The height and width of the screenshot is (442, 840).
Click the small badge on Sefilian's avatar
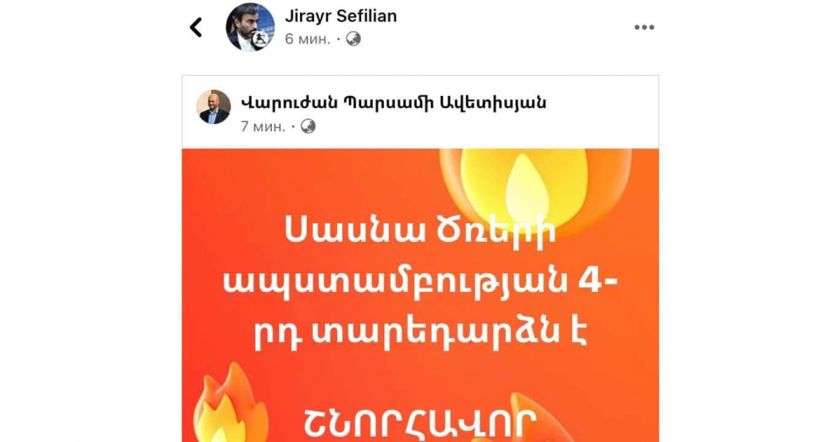click(x=263, y=39)
